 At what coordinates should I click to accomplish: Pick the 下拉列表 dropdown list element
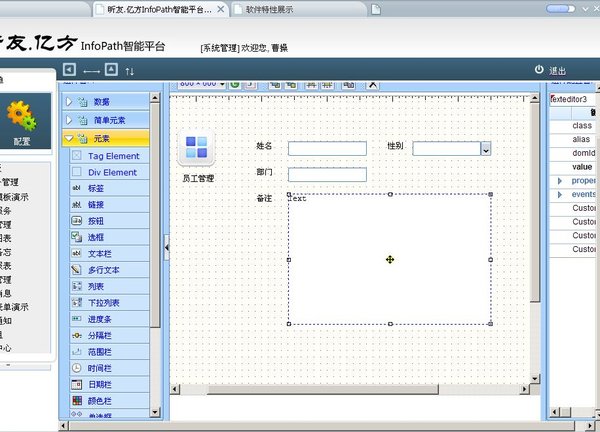[109, 303]
